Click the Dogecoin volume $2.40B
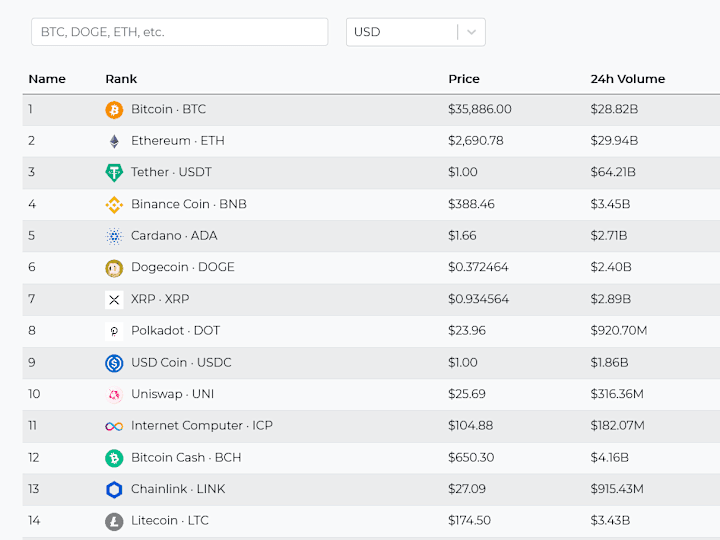 click(611, 267)
